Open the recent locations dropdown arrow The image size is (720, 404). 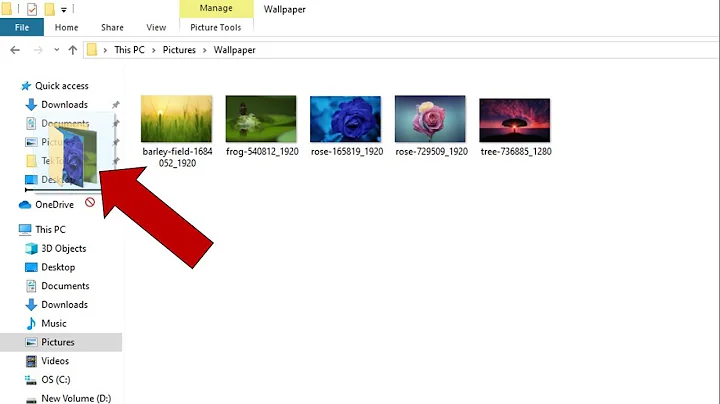pyautogui.click(x=56, y=50)
